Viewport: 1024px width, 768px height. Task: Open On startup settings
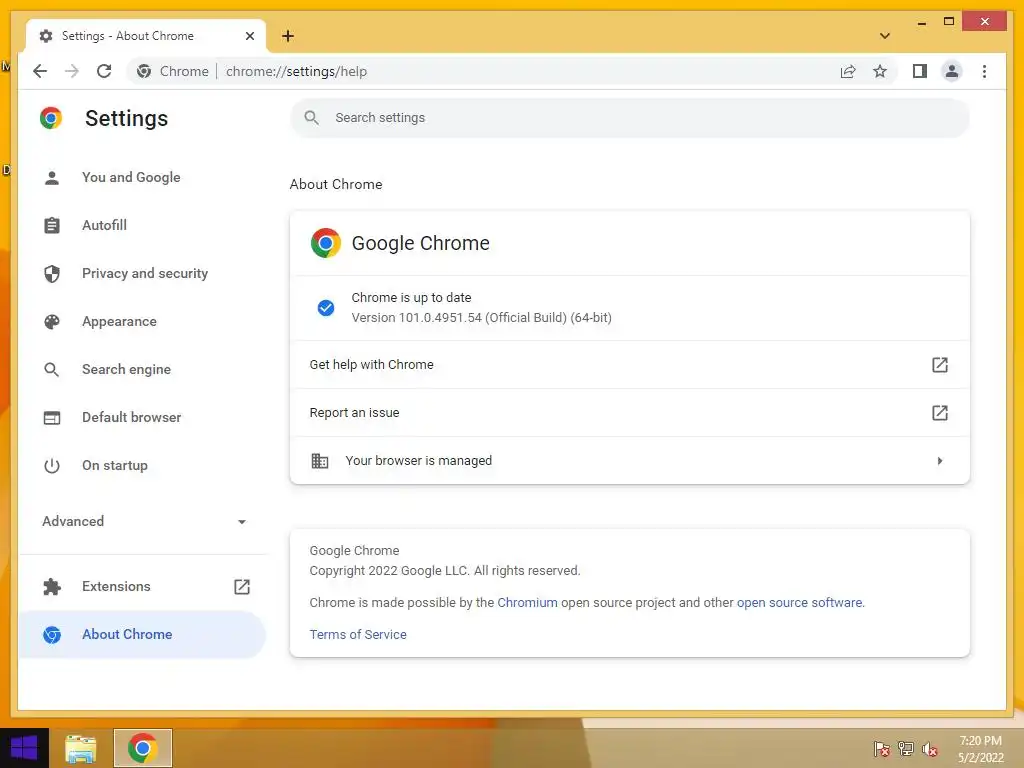142,466
